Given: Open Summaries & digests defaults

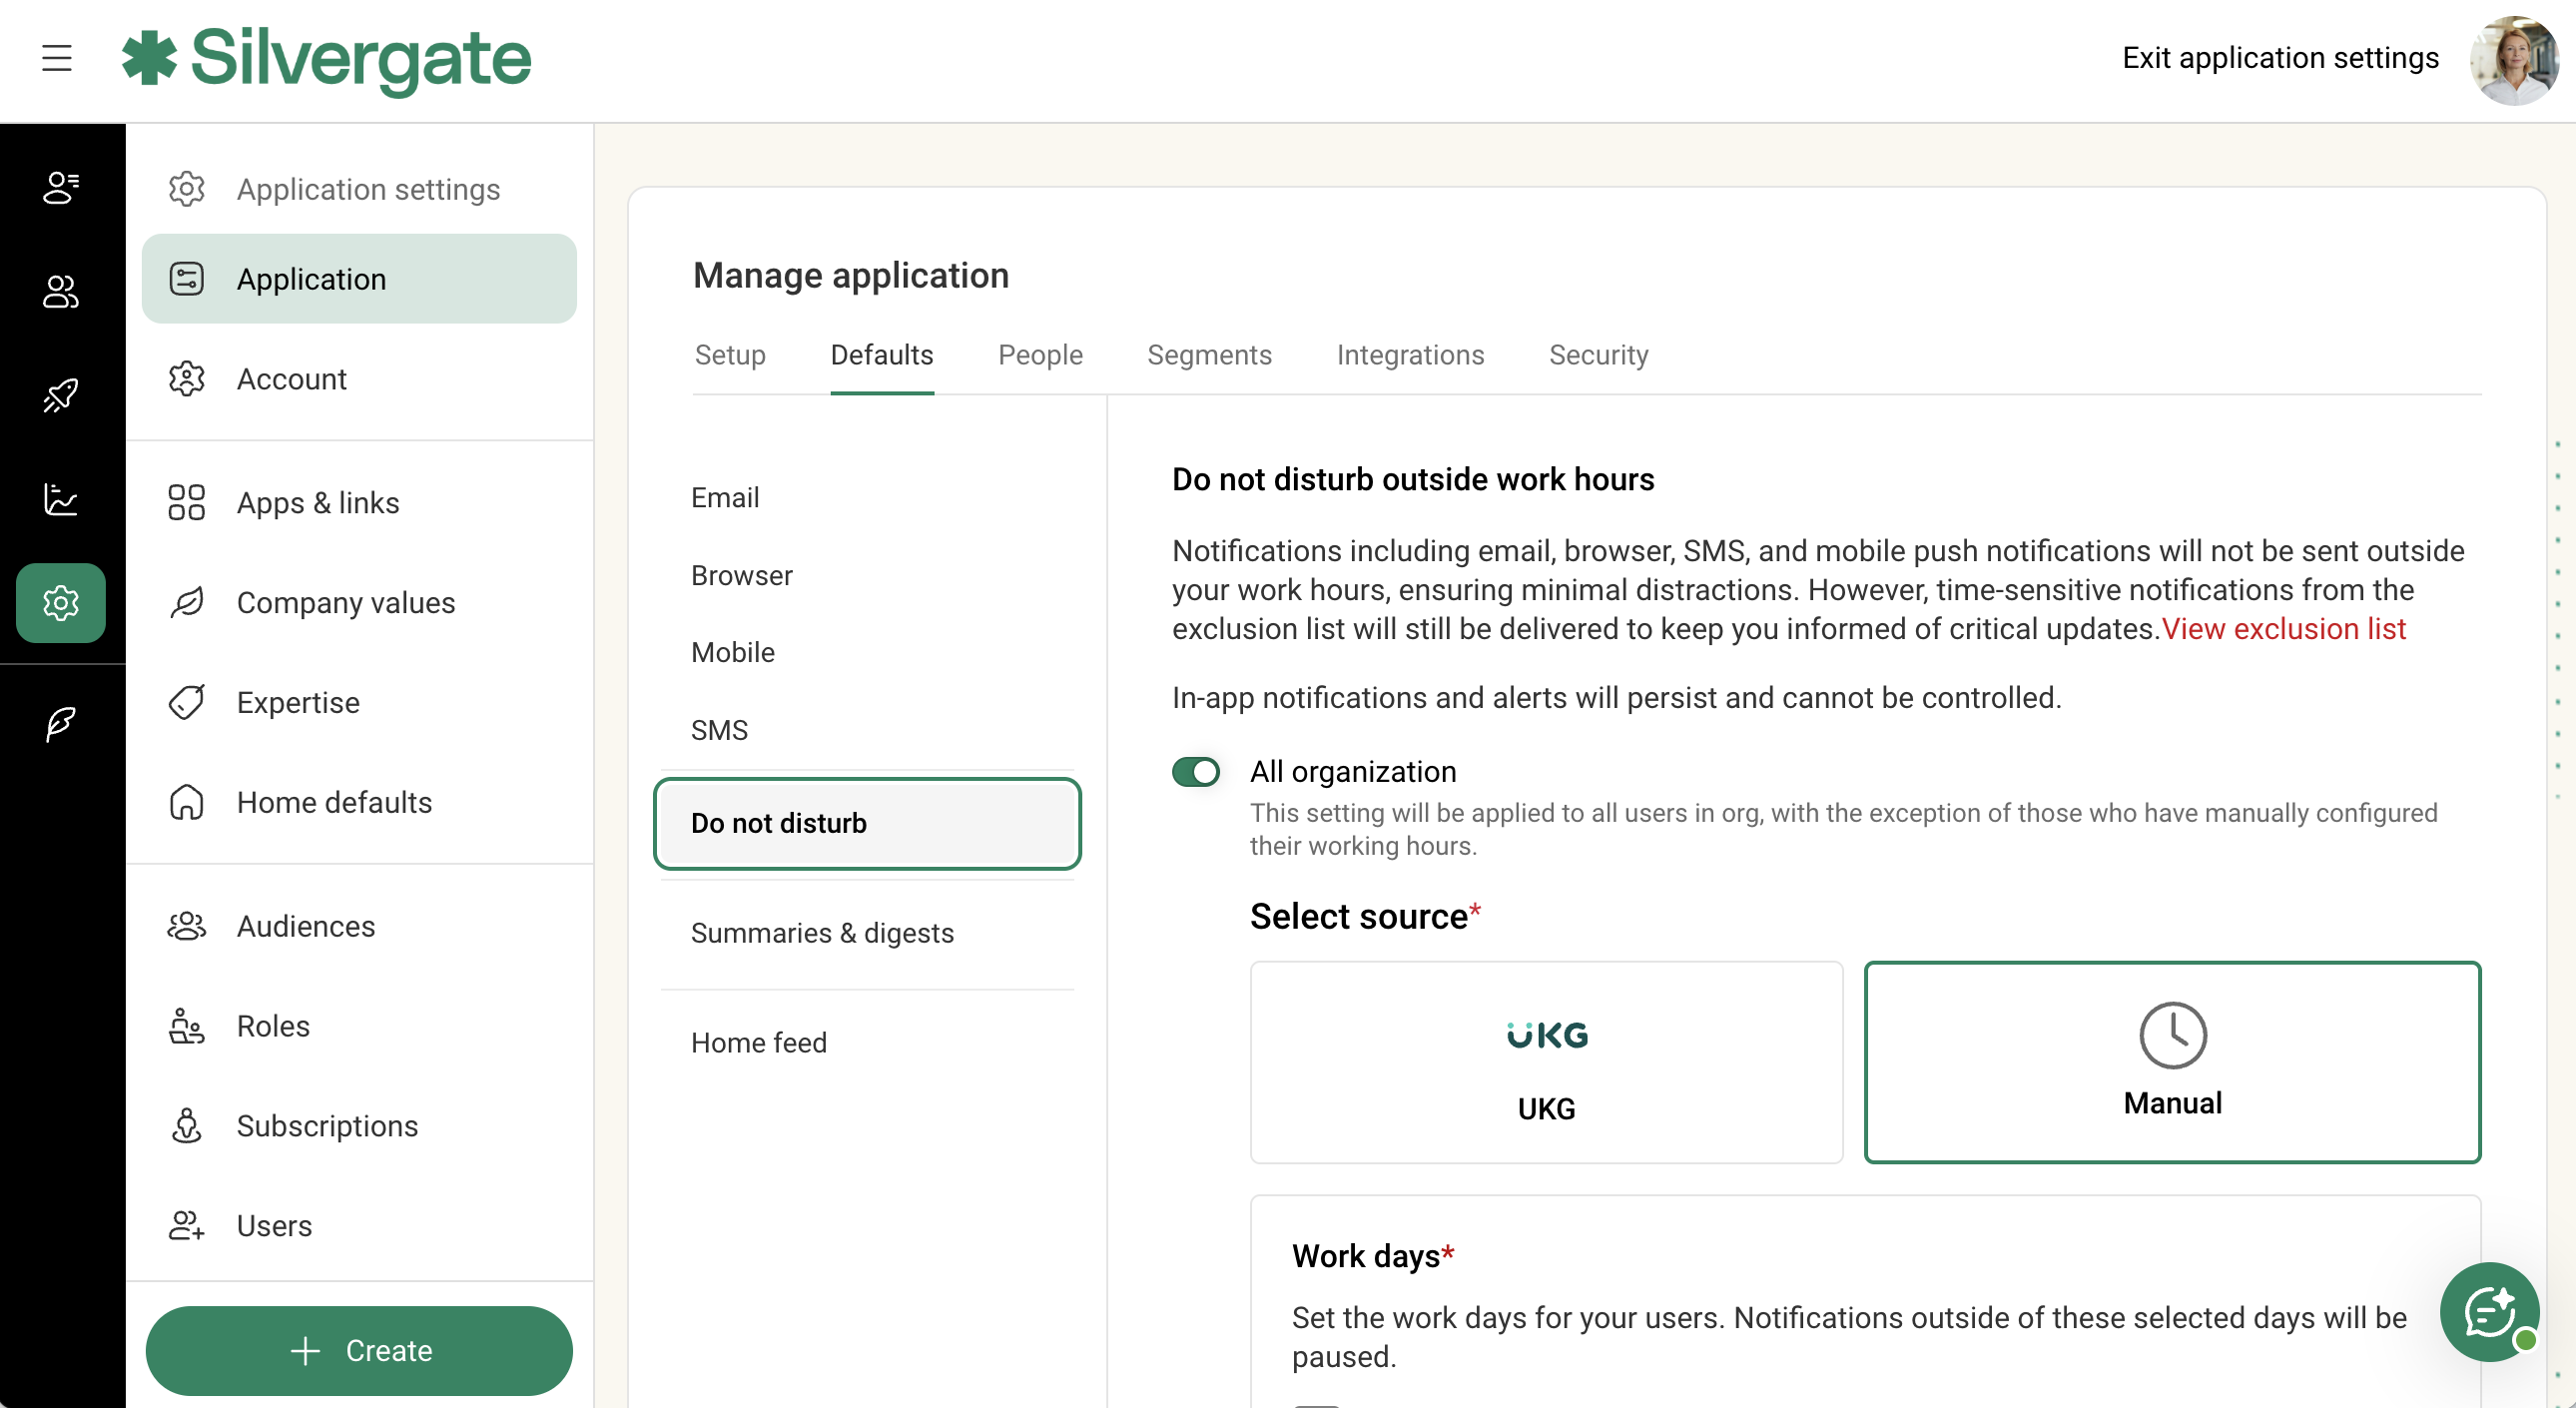Looking at the screenshot, I should 822,933.
